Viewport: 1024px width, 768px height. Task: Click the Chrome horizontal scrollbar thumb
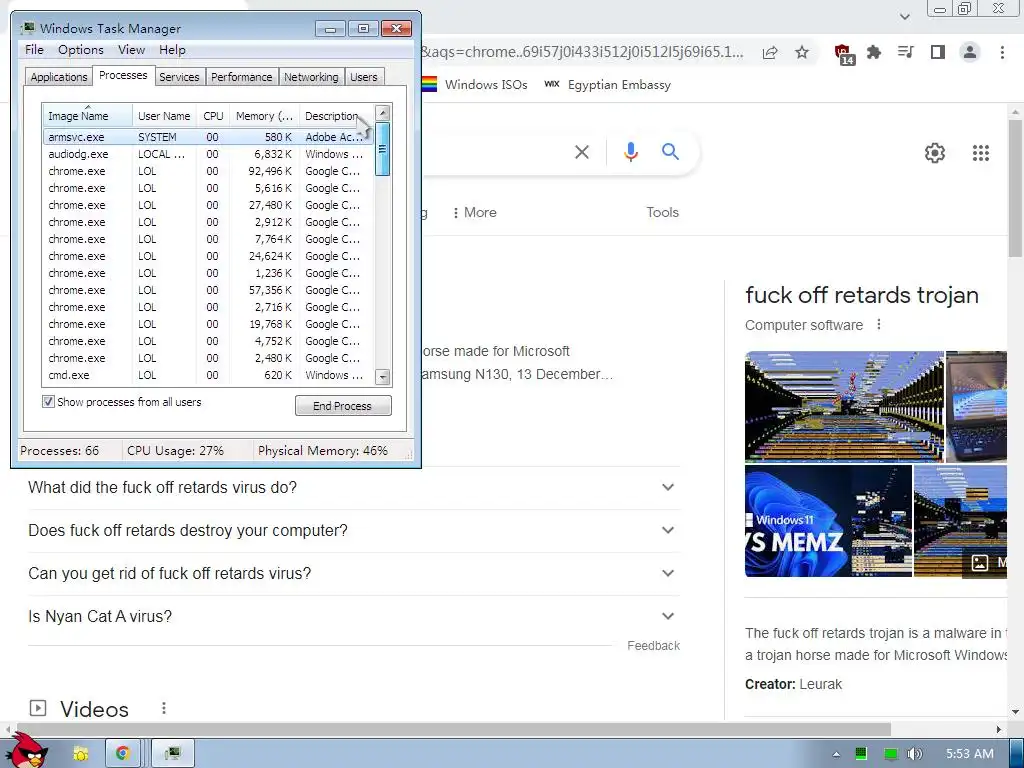point(452,729)
